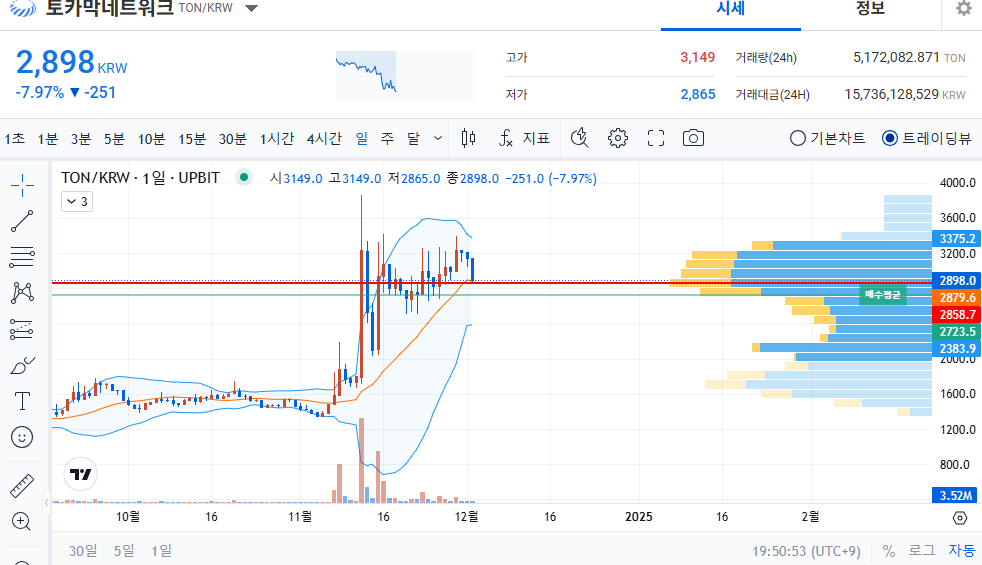Select the brush drawing tool

pyautogui.click(x=23, y=365)
